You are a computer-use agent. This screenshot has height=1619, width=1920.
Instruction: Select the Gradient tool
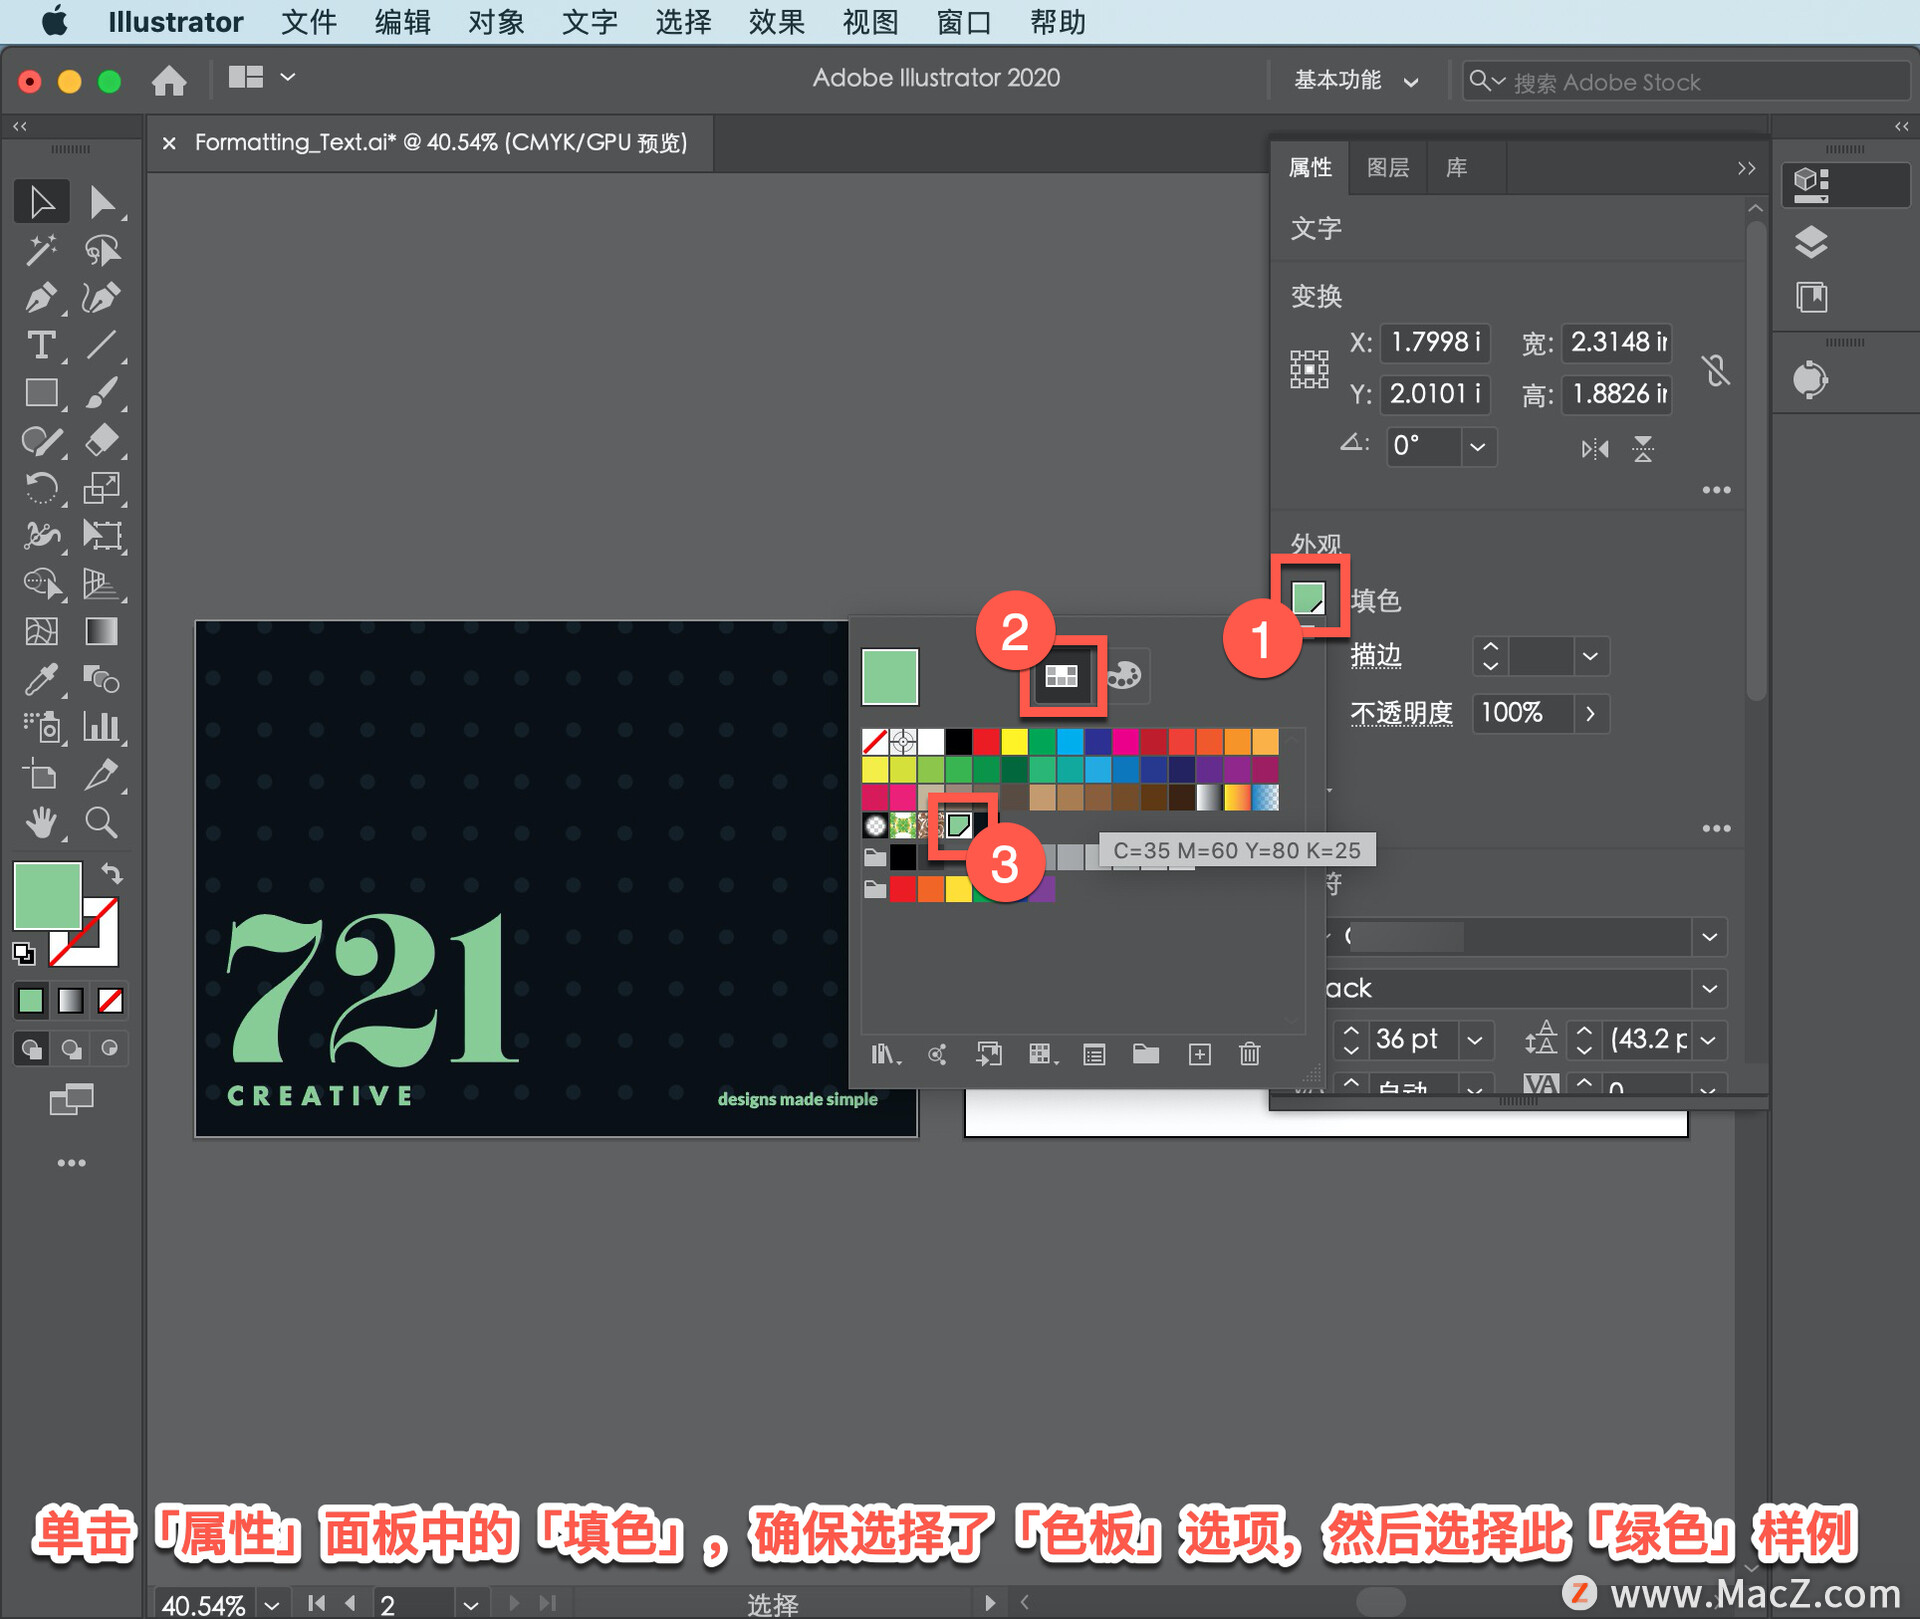[101, 631]
